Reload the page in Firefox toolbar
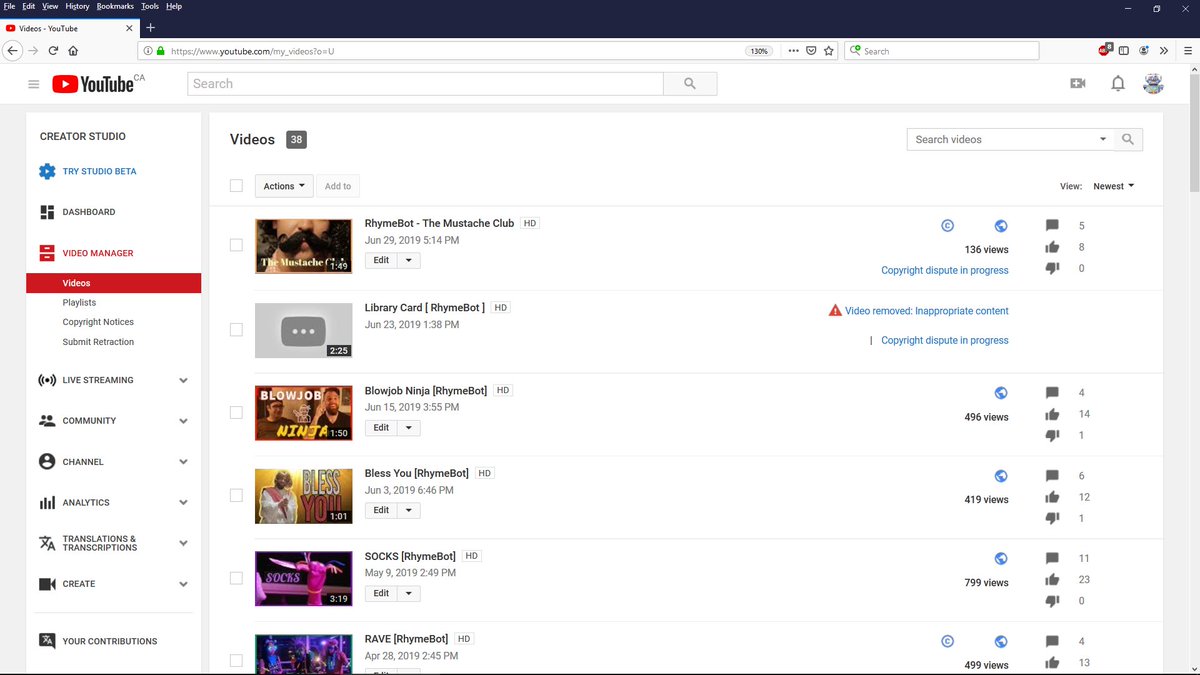This screenshot has height=675, width=1200. point(53,51)
